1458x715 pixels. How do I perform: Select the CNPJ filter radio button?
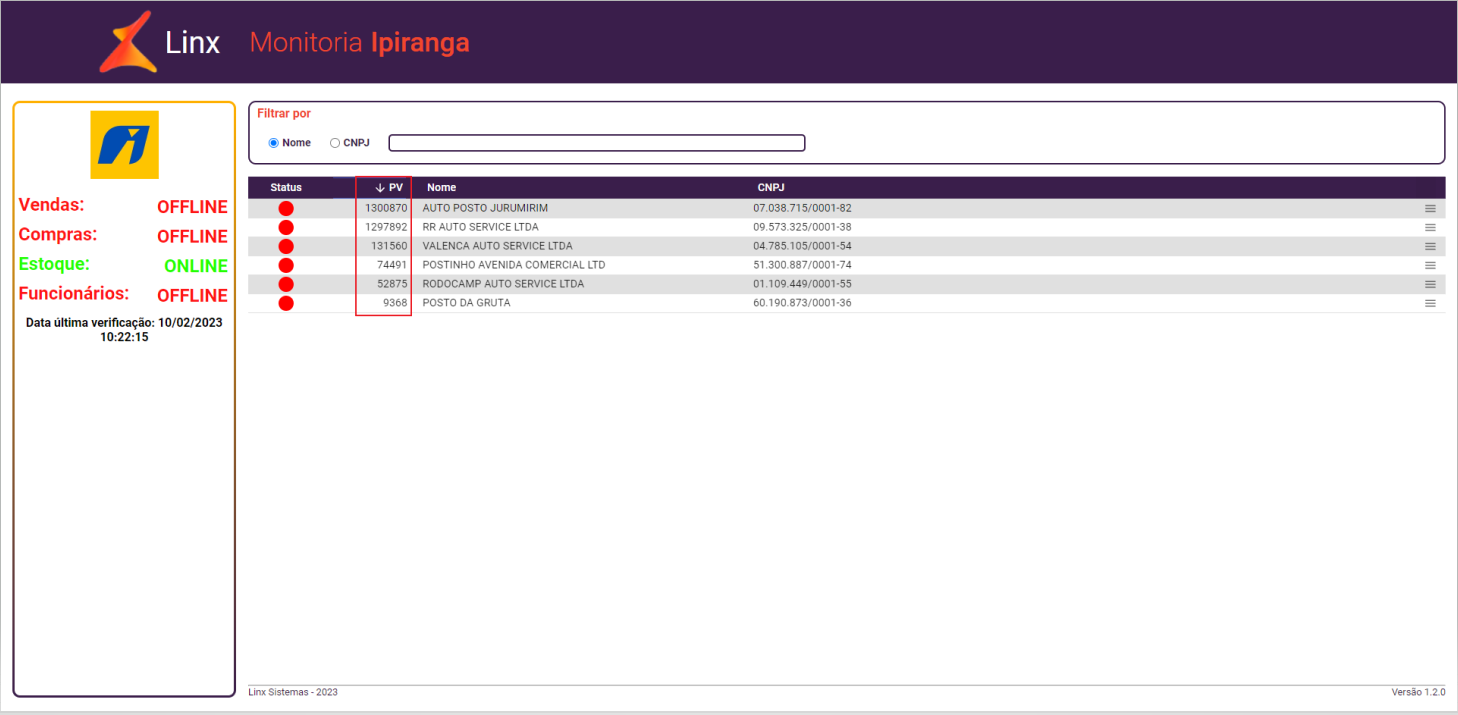pos(335,143)
